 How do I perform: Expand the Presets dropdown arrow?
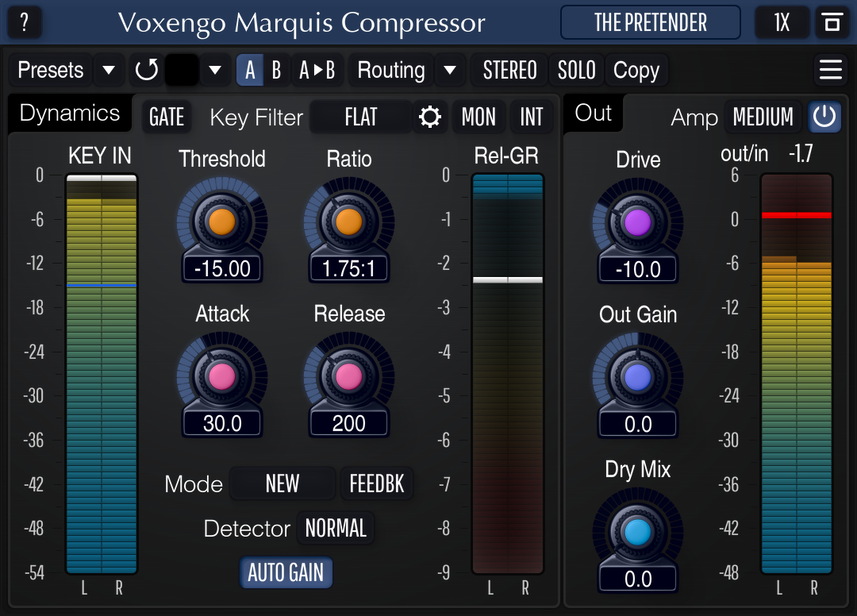pos(109,70)
